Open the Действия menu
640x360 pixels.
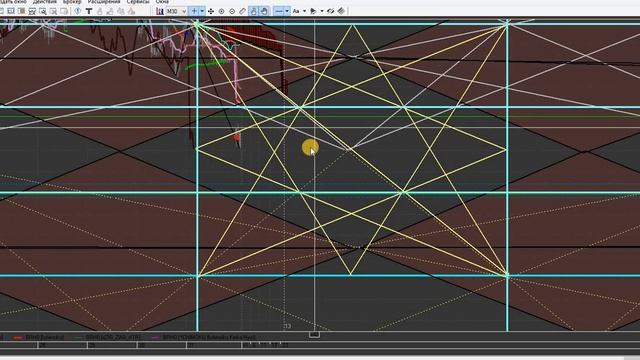tap(45, 2)
